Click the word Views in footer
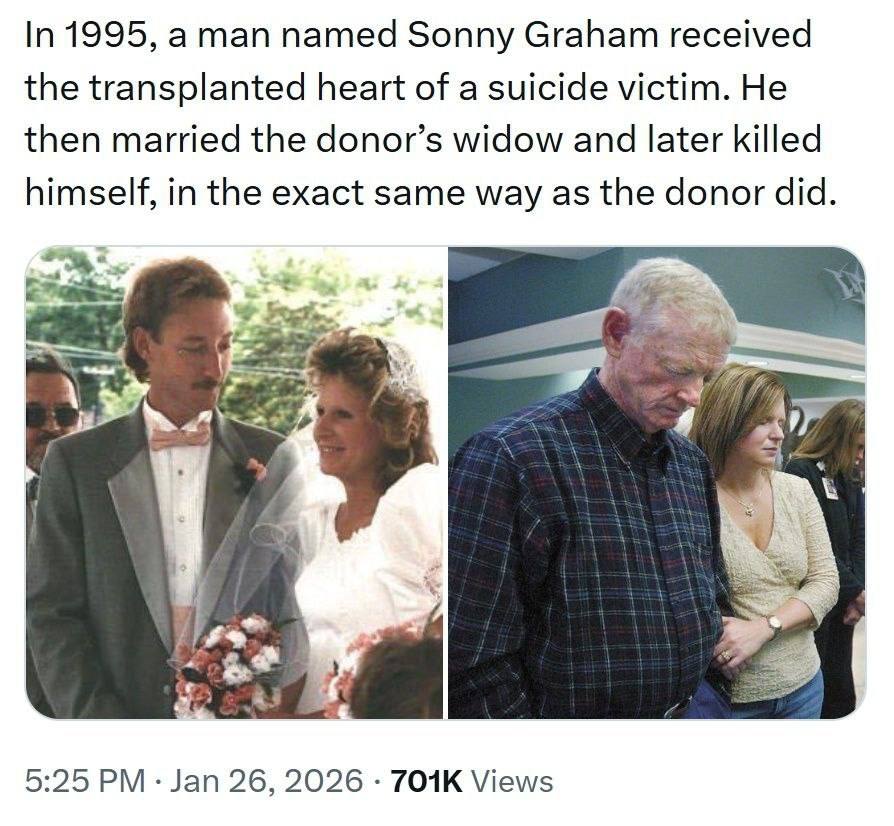This screenshot has height=826, width=894. coord(511,781)
